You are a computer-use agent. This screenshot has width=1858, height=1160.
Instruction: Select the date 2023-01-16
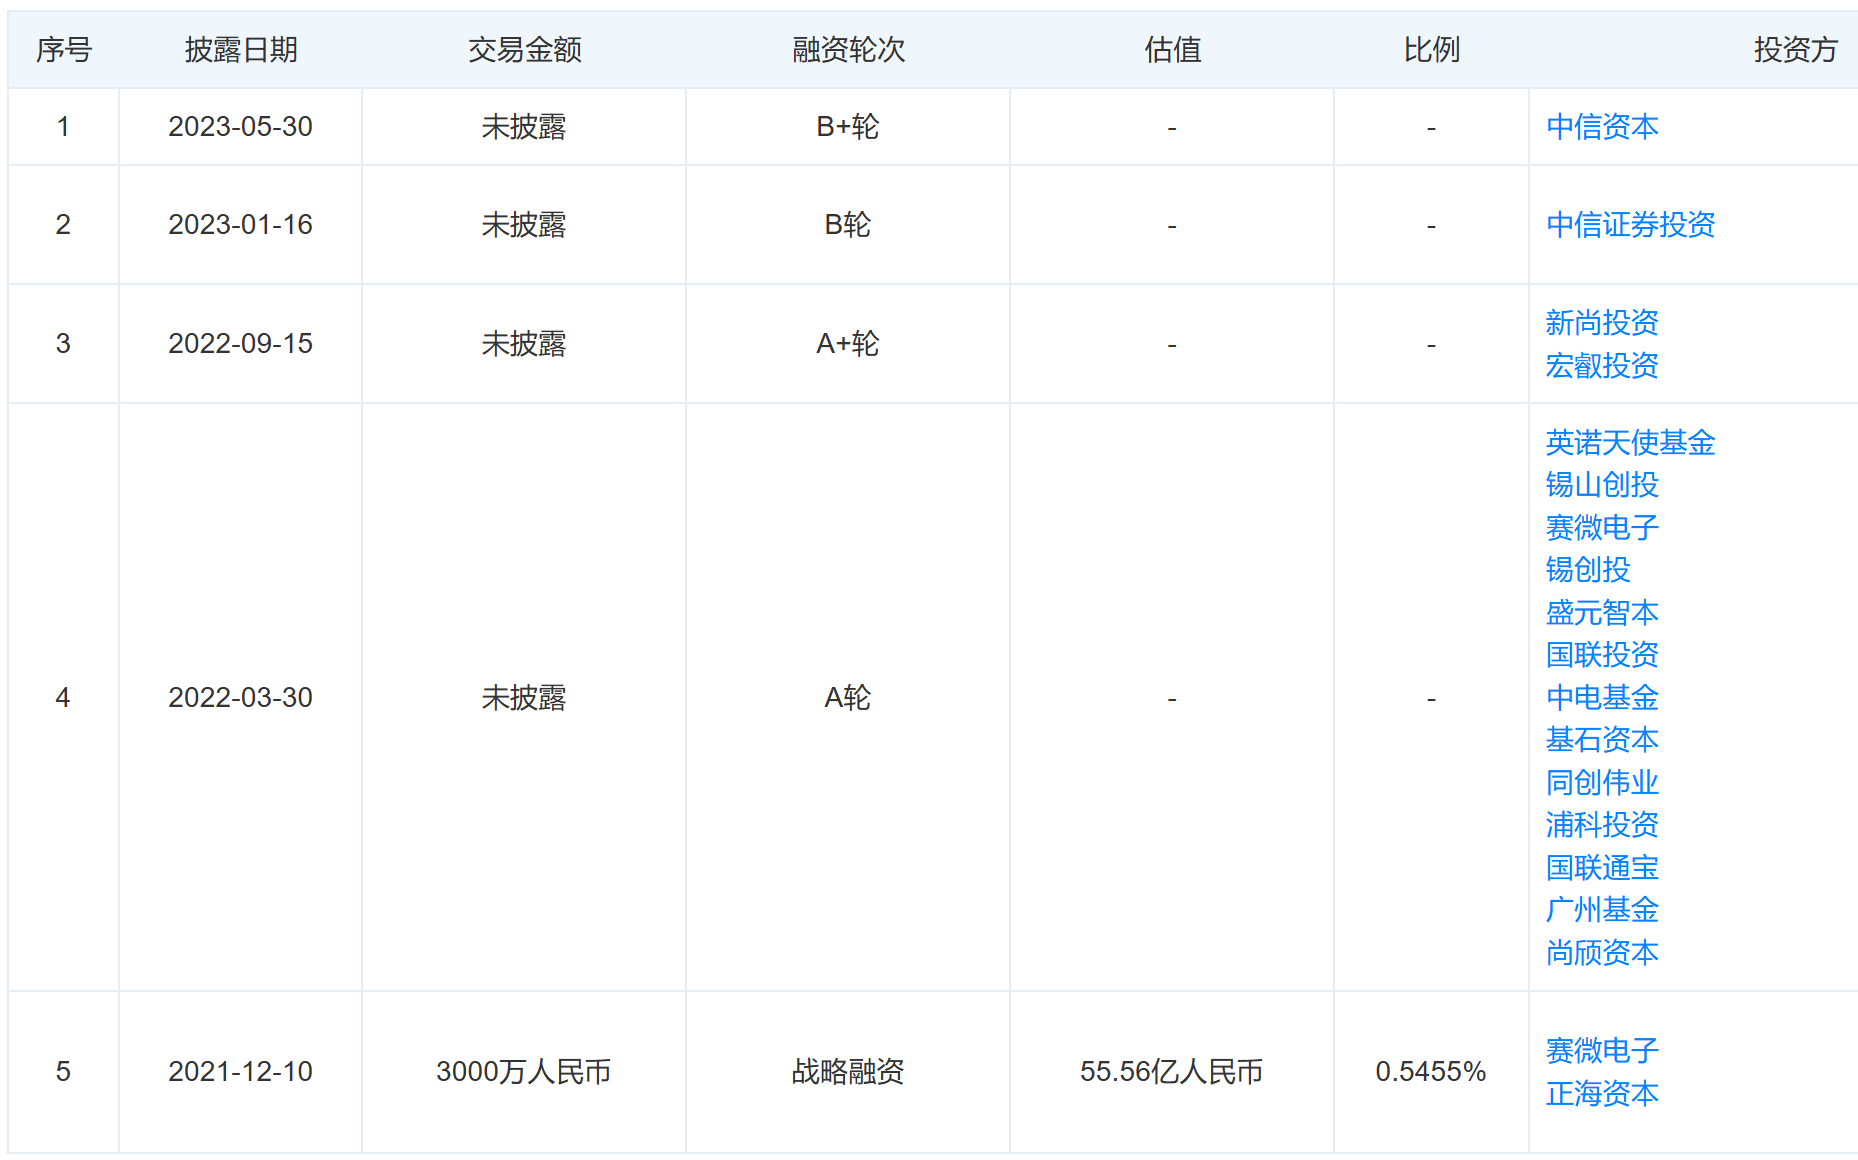click(240, 225)
